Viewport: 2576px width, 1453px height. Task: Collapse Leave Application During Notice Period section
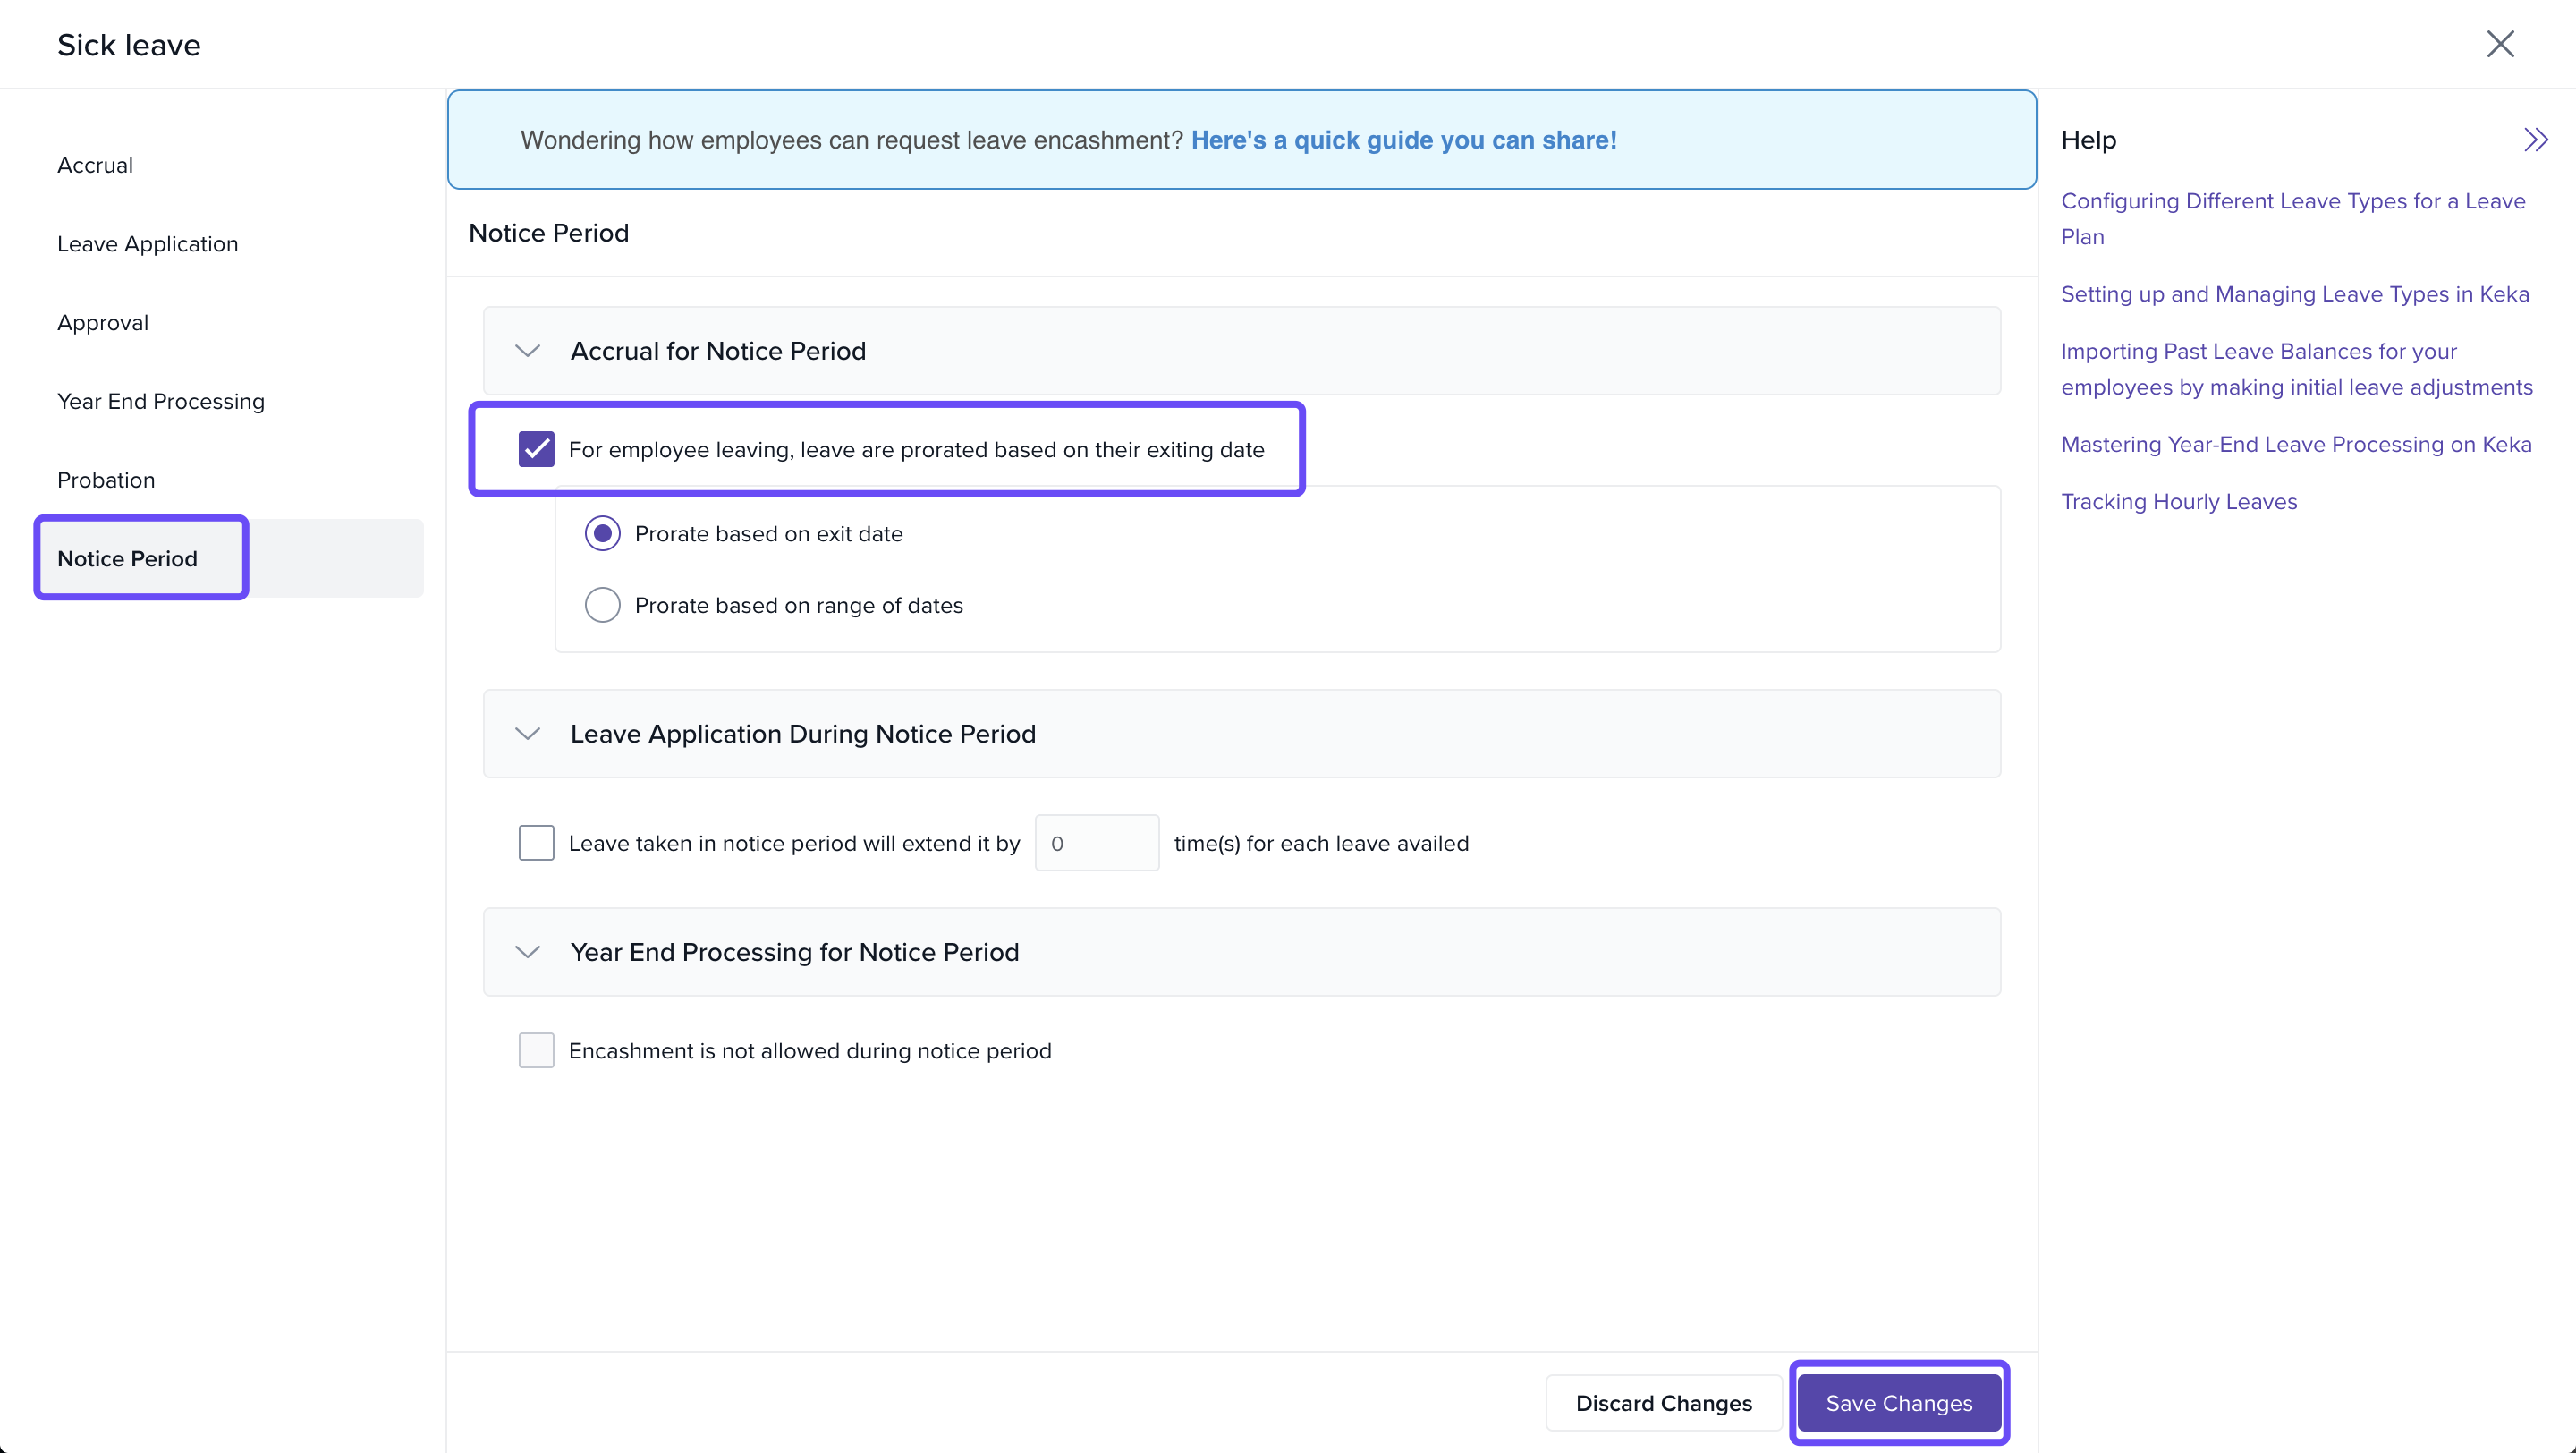tap(527, 734)
